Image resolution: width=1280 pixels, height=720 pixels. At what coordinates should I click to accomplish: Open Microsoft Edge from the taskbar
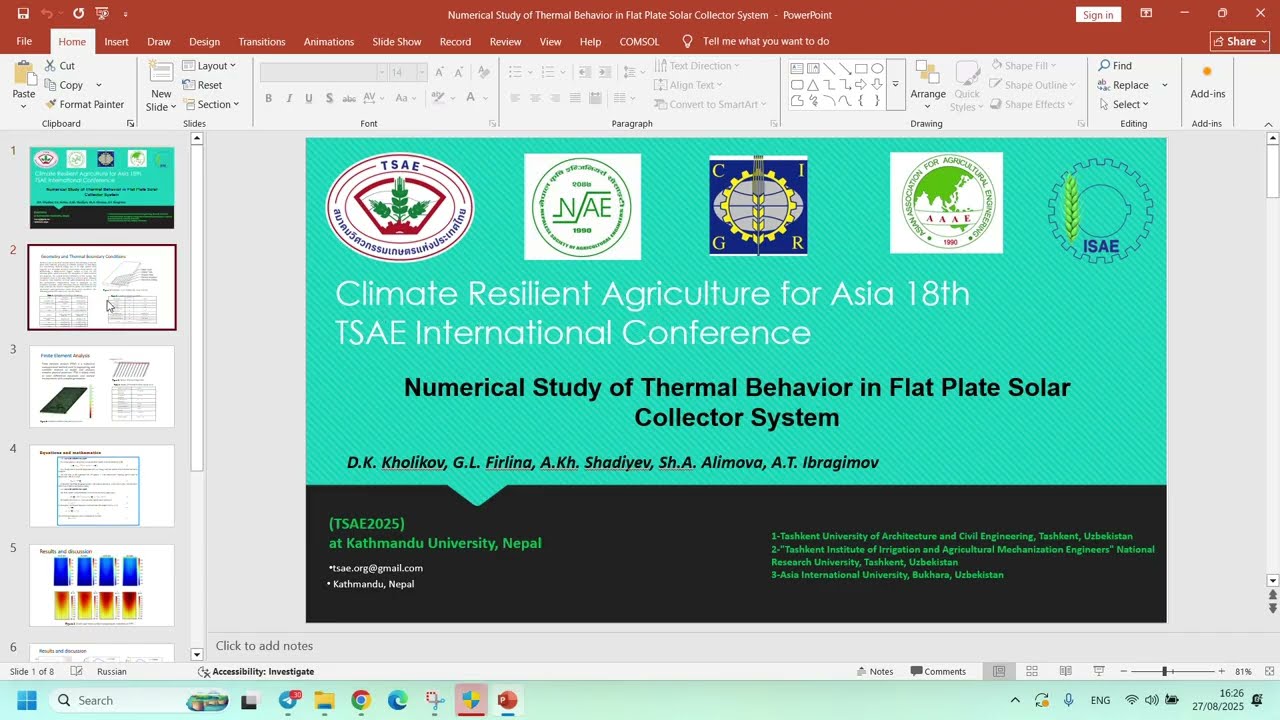click(397, 700)
